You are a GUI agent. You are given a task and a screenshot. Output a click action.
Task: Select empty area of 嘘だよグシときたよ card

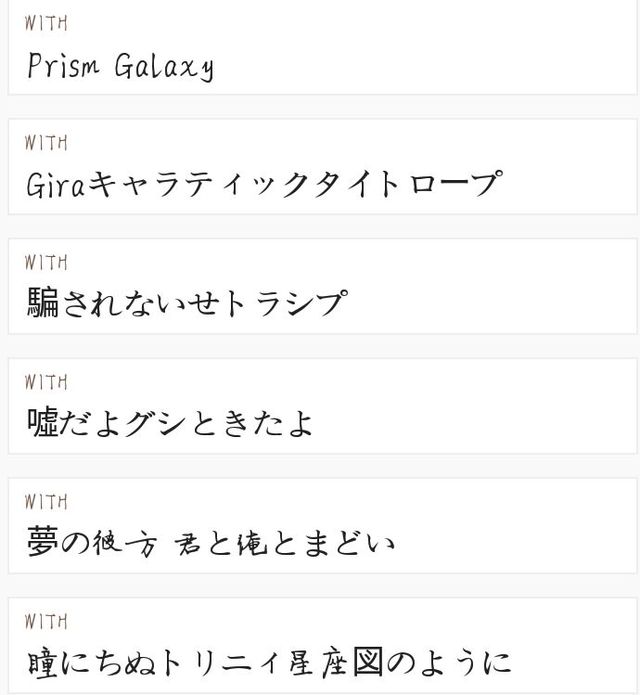point(474,408)
